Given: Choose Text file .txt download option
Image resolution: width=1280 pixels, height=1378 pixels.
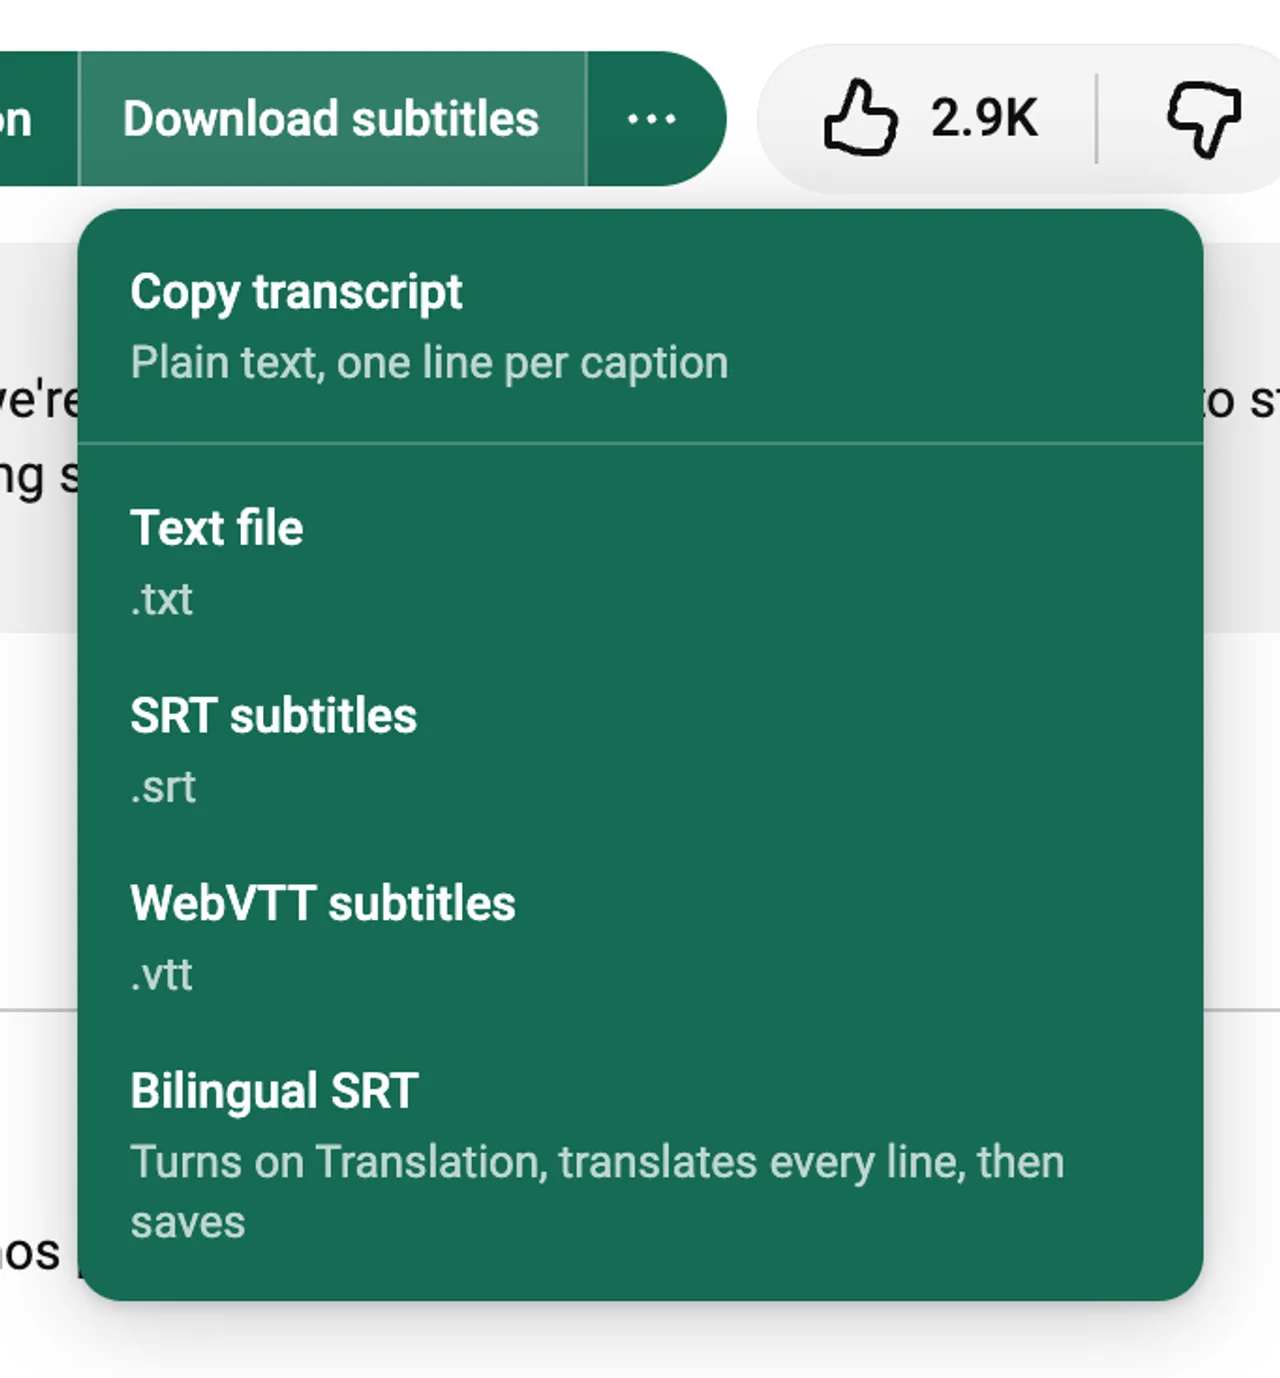Looking at the screenshot, I should [640, 563].
